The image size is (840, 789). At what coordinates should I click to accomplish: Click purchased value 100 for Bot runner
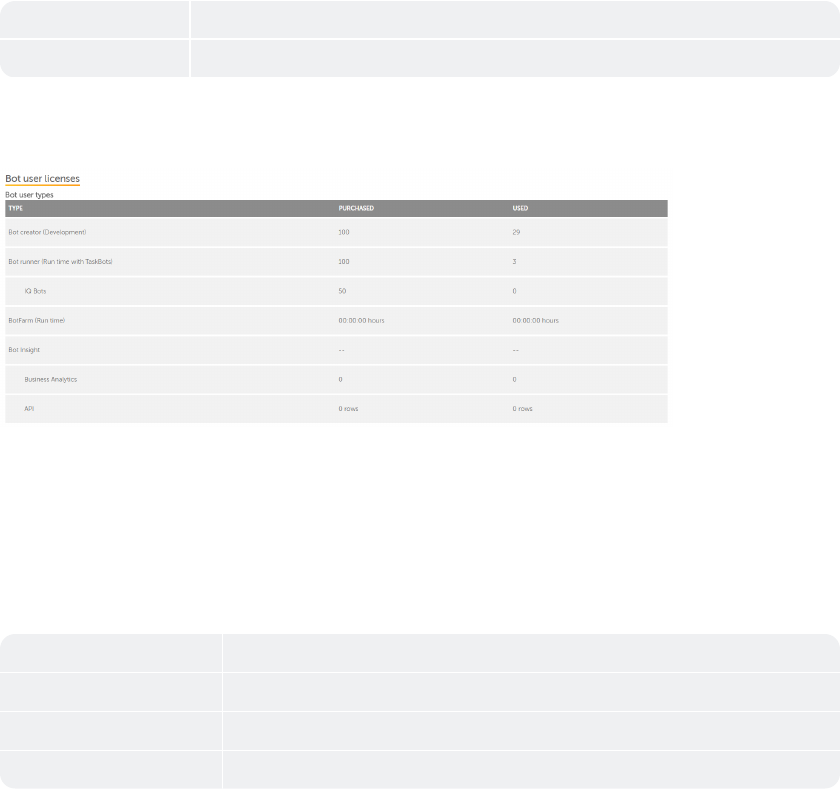[344, 262]
